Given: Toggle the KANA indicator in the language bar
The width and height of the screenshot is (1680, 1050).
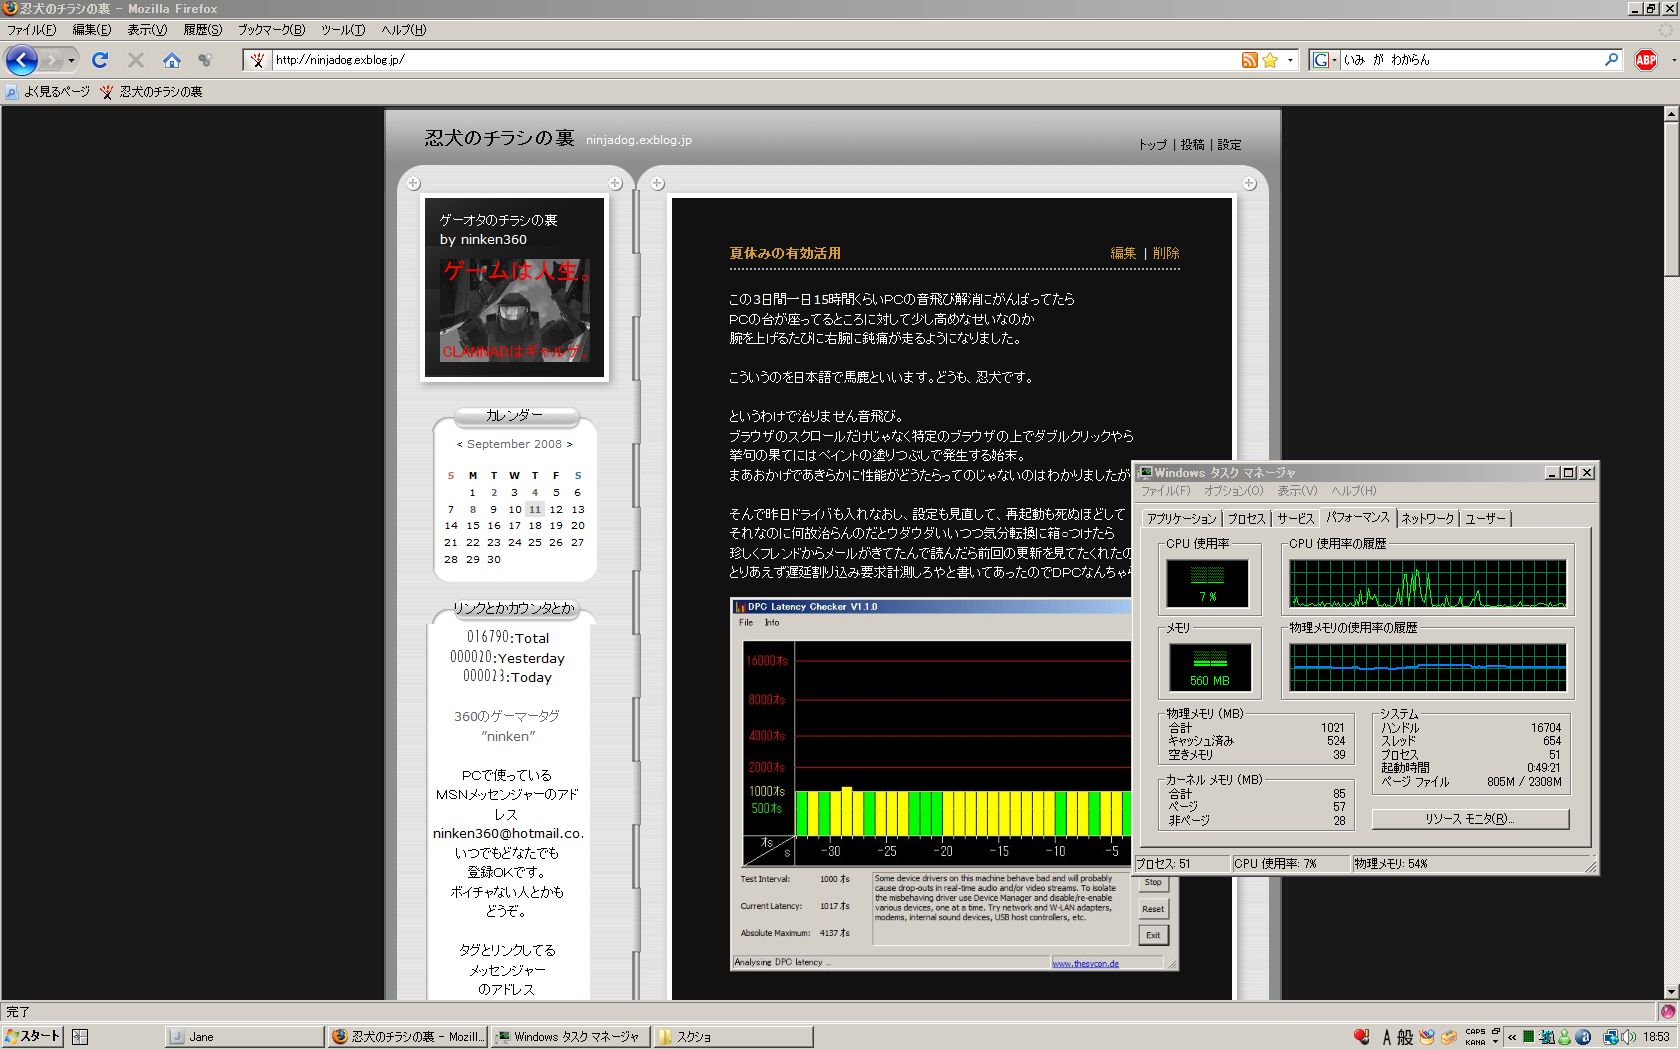Looking at the screenshot, I should tap(1475, 1042).
